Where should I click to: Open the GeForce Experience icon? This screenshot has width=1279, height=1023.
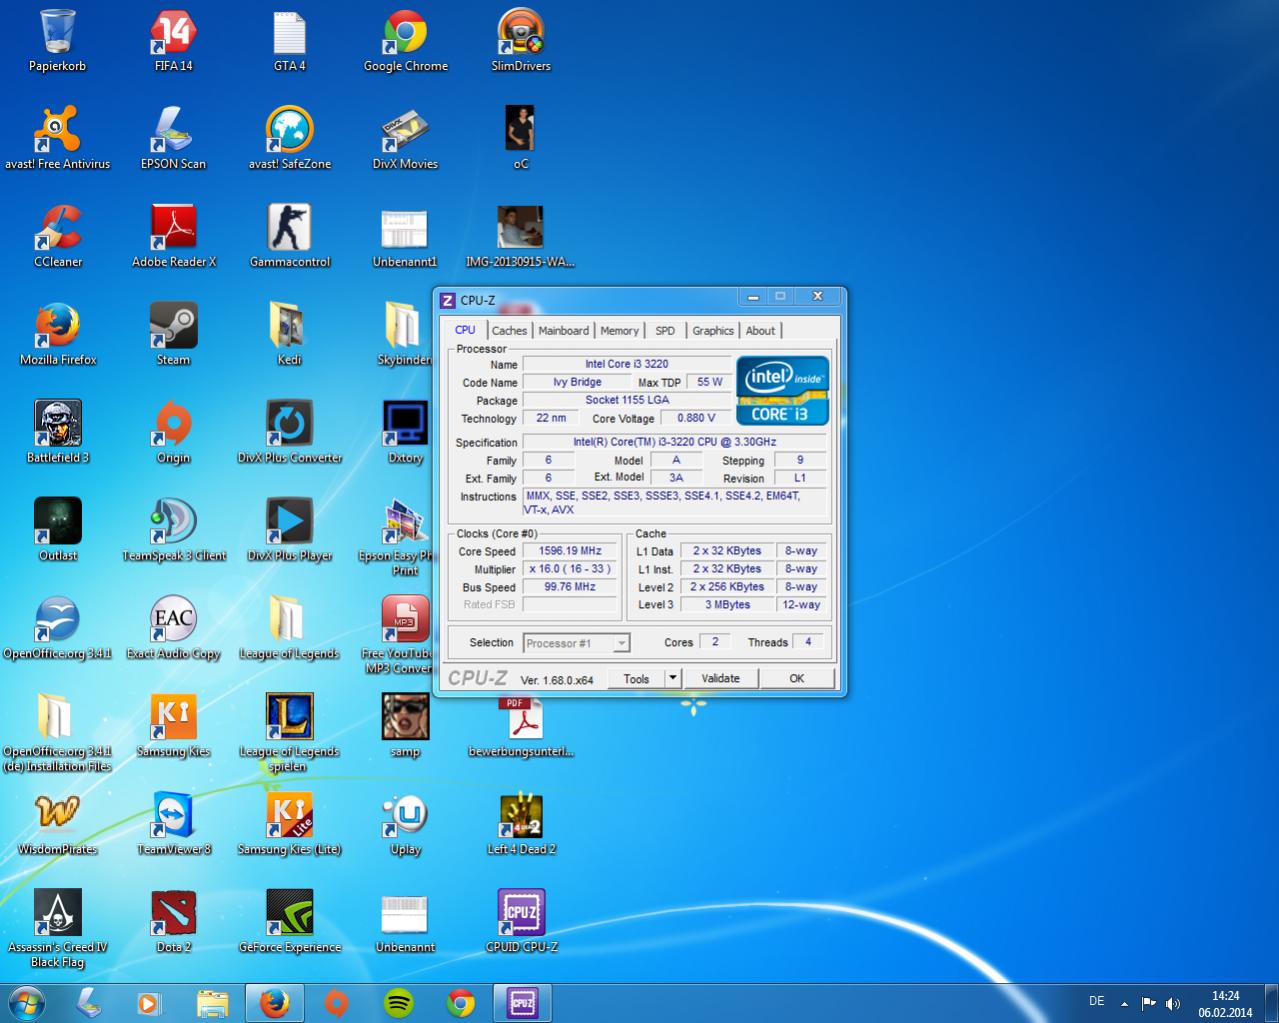click(289, 914)
